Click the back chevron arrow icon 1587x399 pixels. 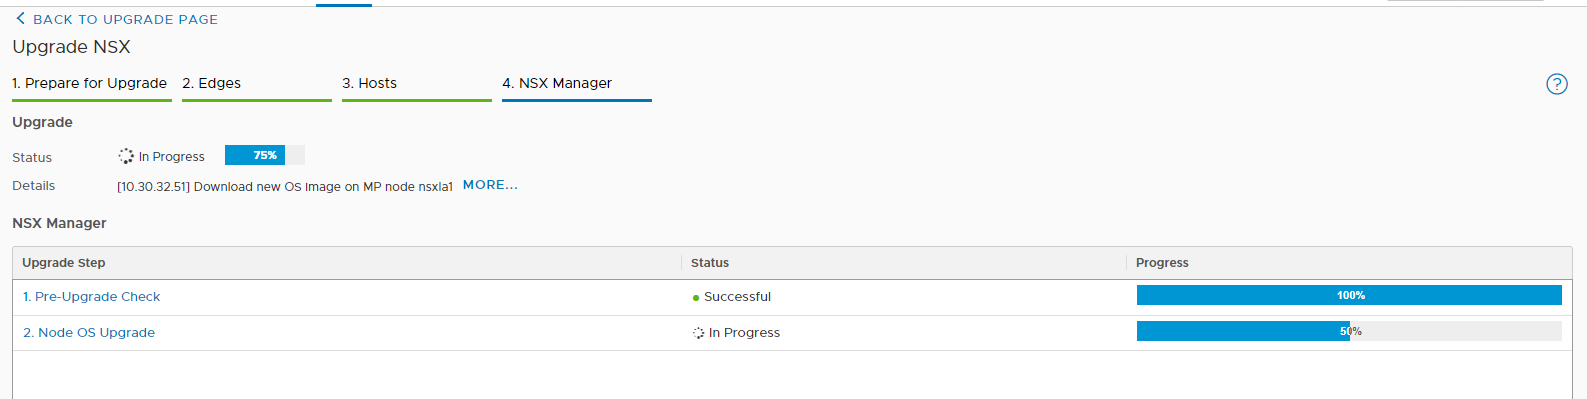(20, 18)
